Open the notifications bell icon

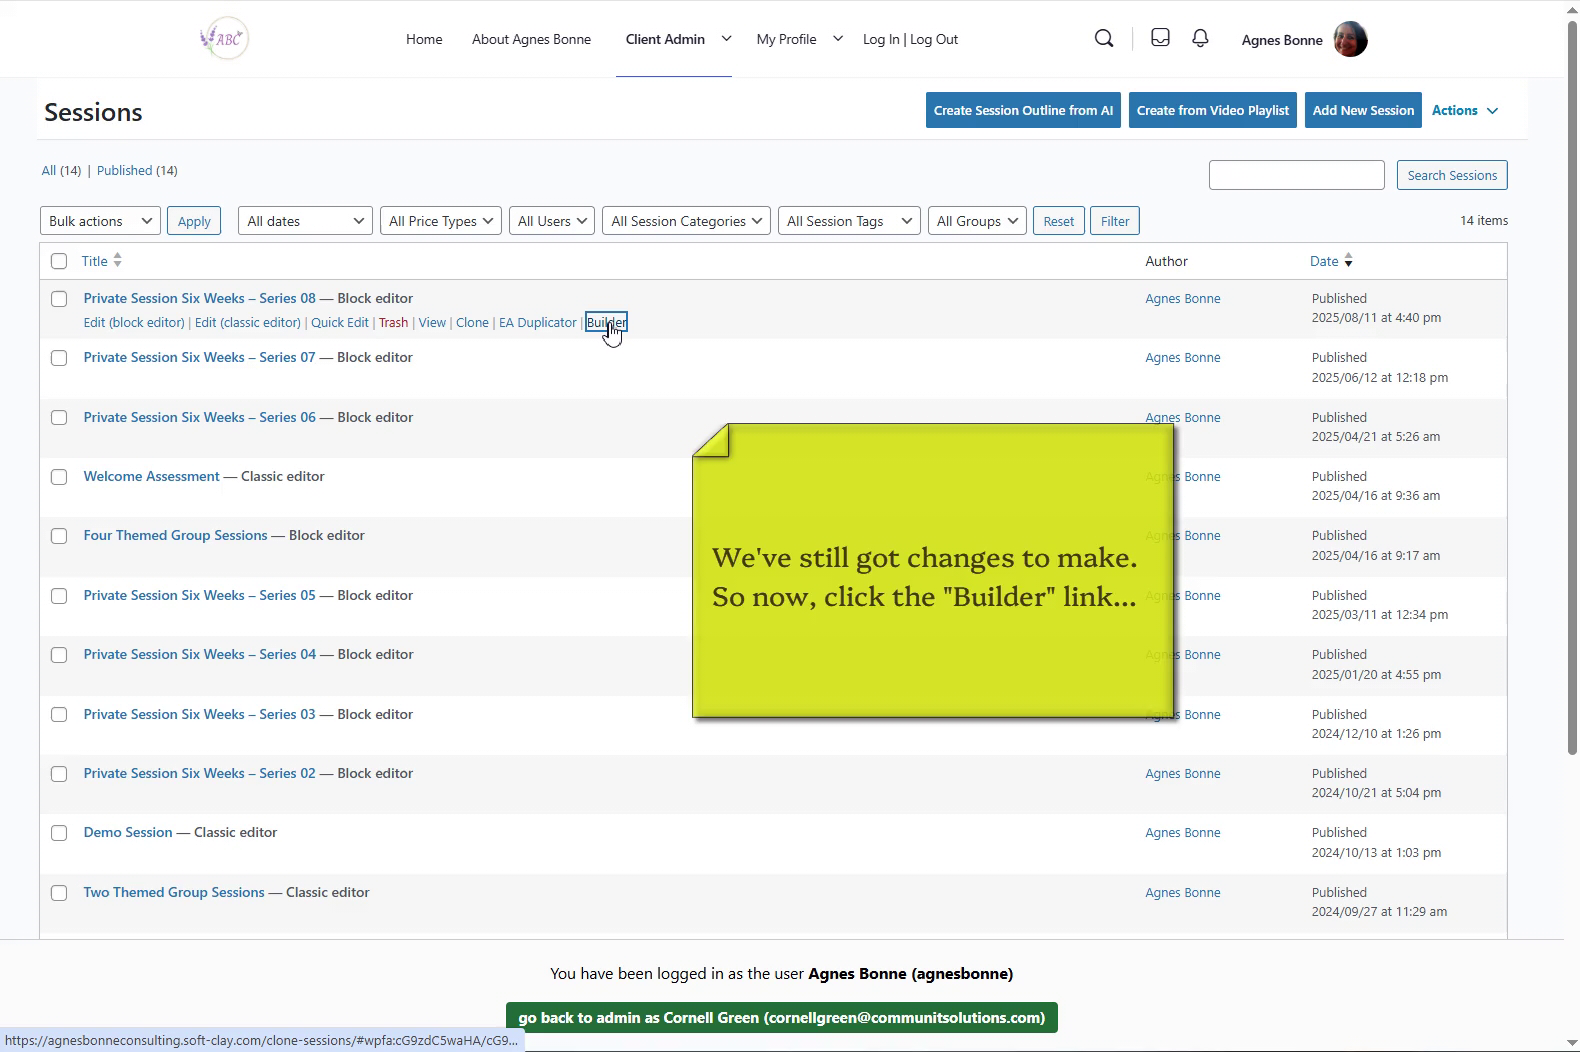pyautogui.click(x=1200, y=38)
